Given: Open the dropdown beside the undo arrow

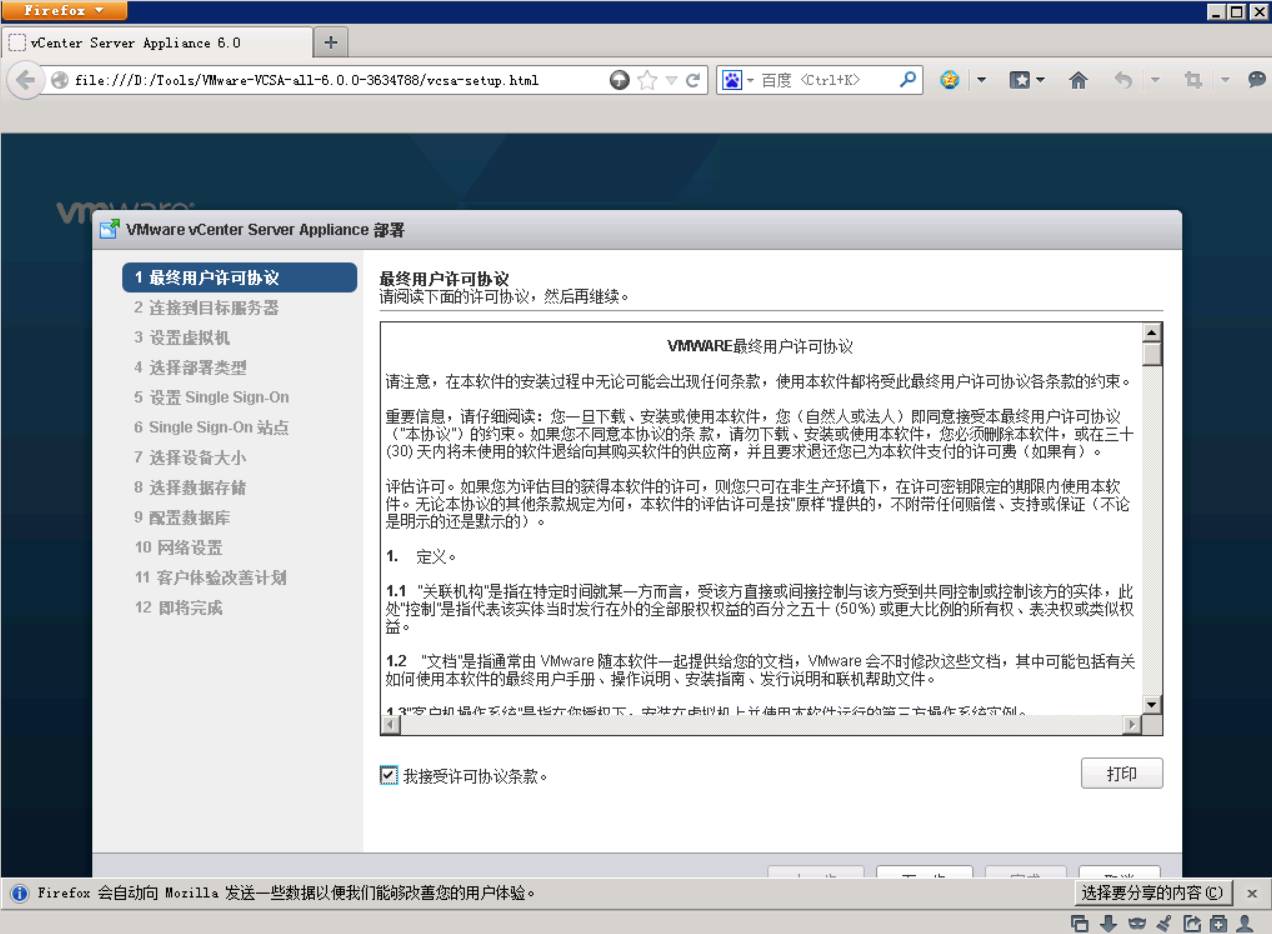Looking at the screenshot, I should [x=1153, y=80].
